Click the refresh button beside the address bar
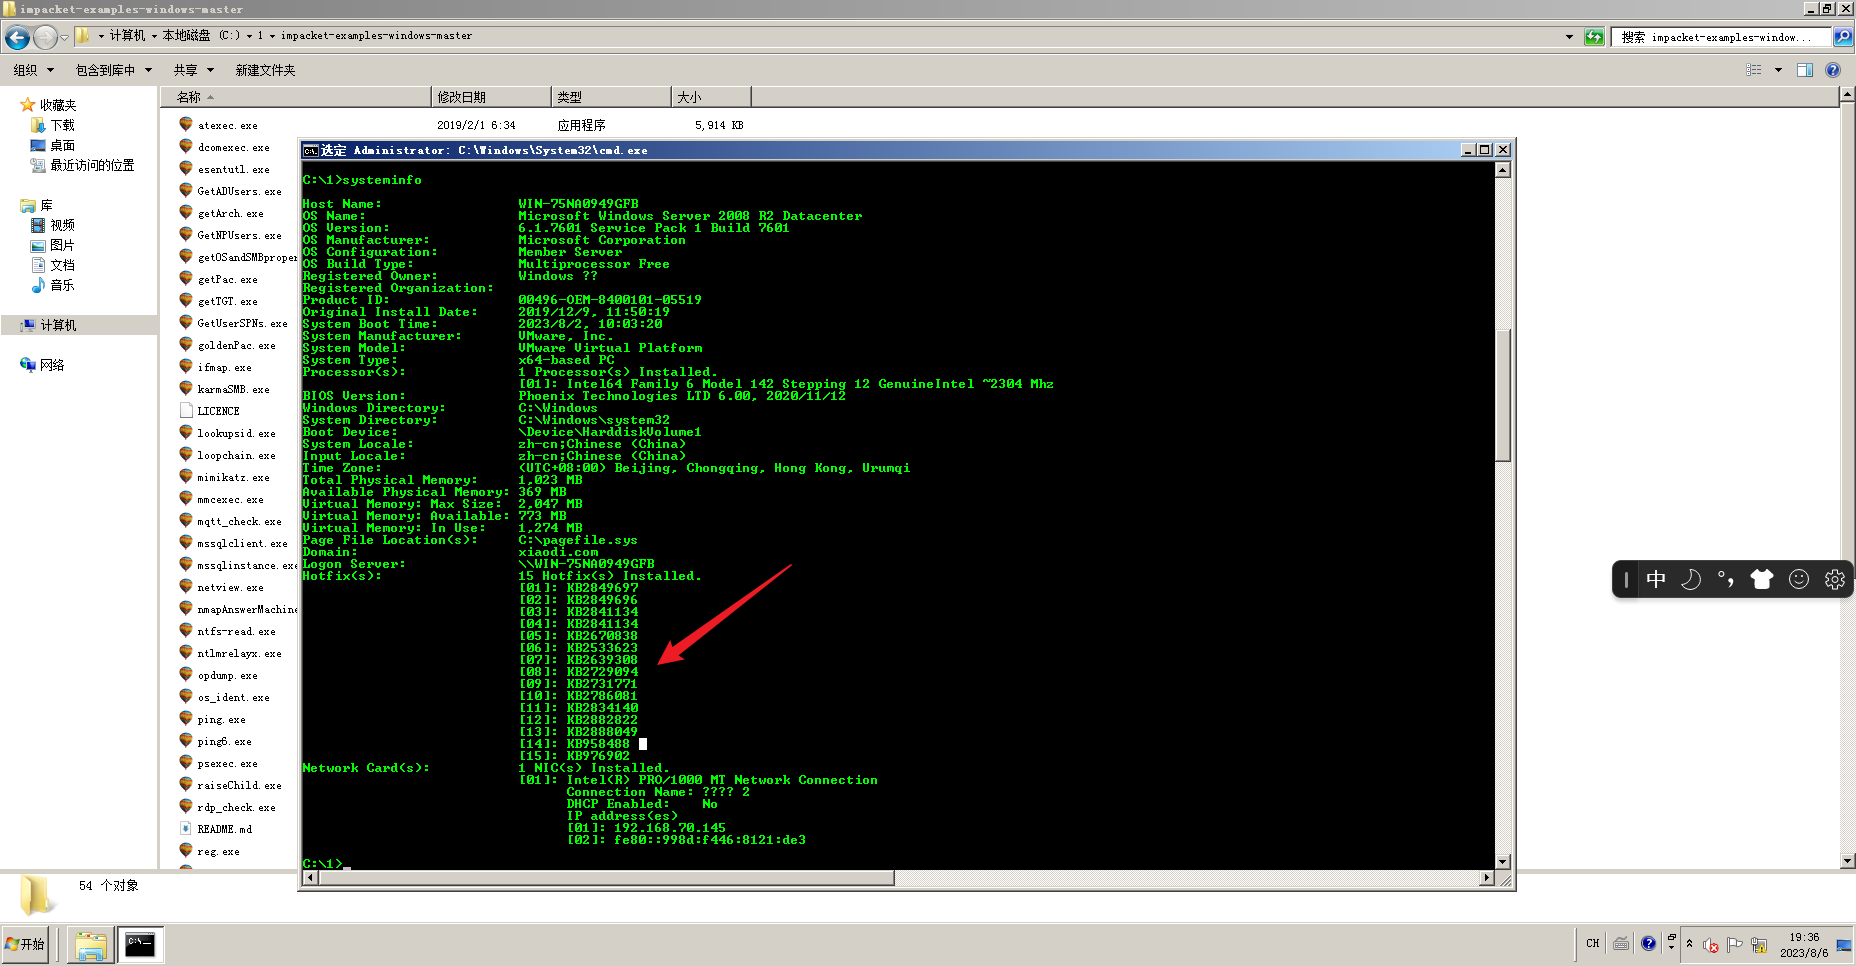 point(1594,37)
